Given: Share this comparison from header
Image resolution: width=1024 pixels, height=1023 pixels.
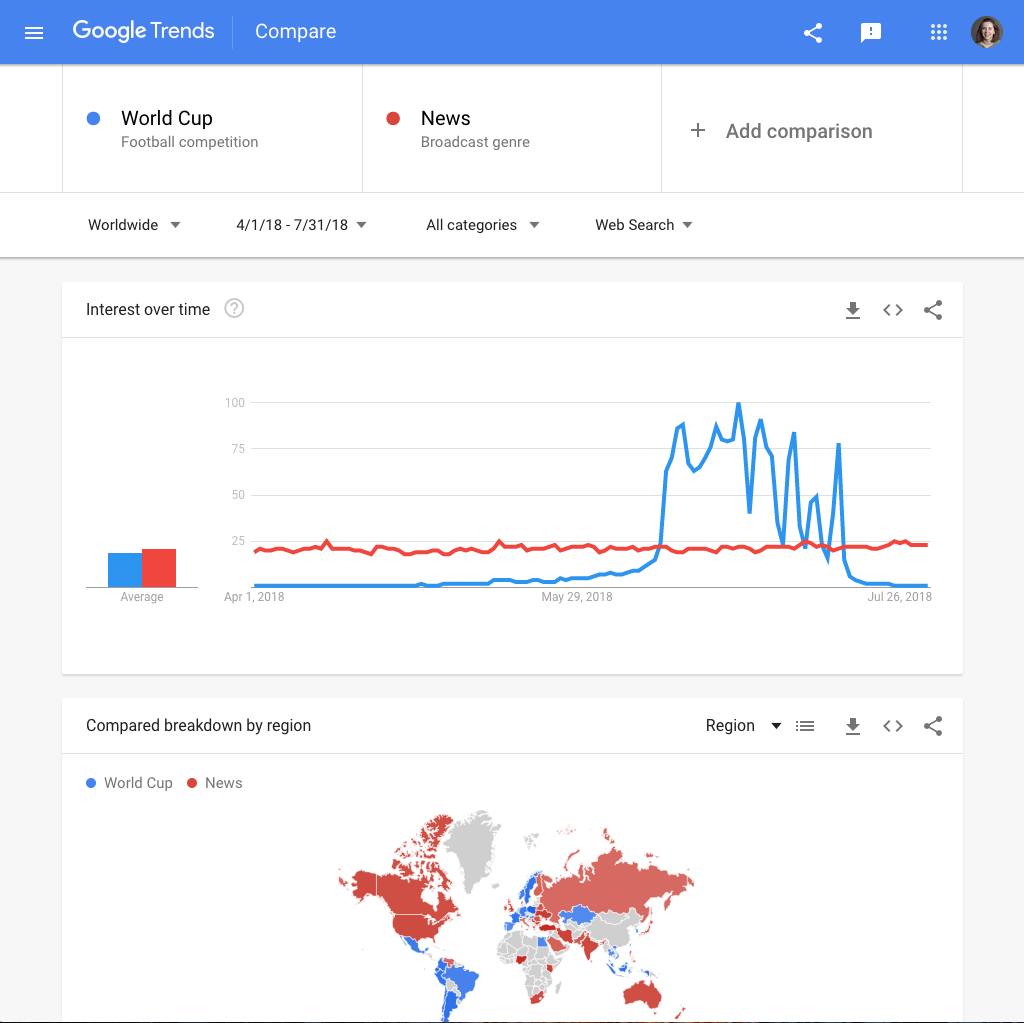Looking at the screenshot, I should pos(813,33).
